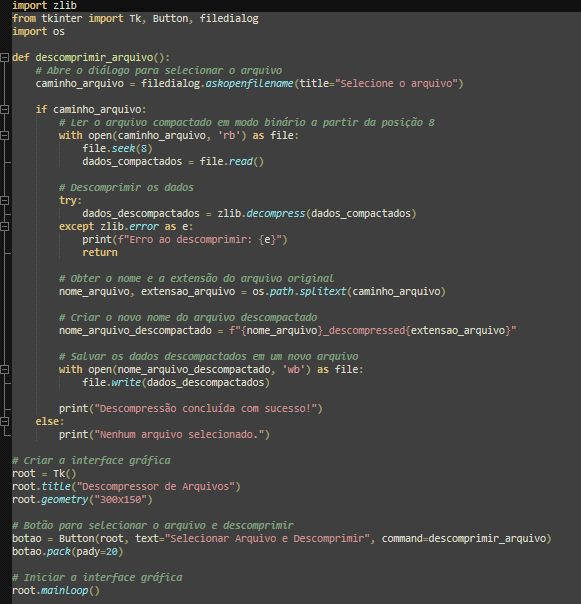Click the 'root.mainloop()' line
This screenshot has height=604, width=581.
56,591
